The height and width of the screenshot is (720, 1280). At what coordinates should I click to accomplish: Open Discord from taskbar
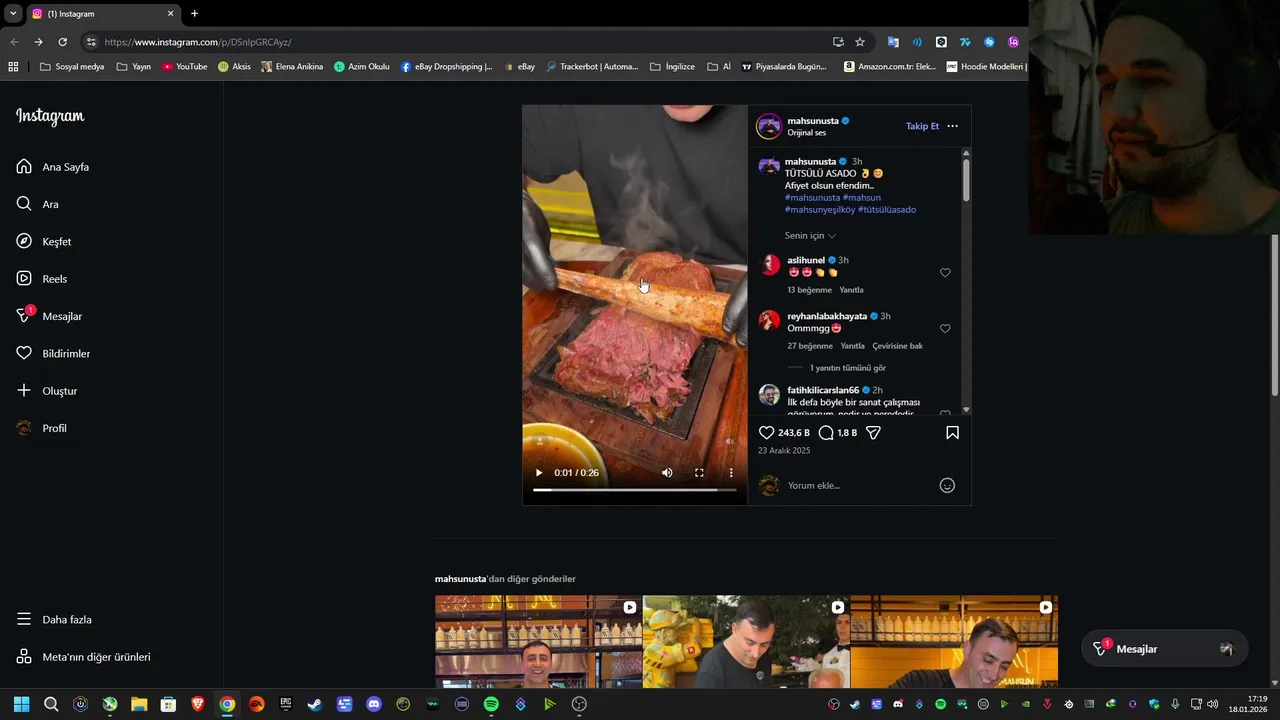pyautogui.click(x=374, y=704)
